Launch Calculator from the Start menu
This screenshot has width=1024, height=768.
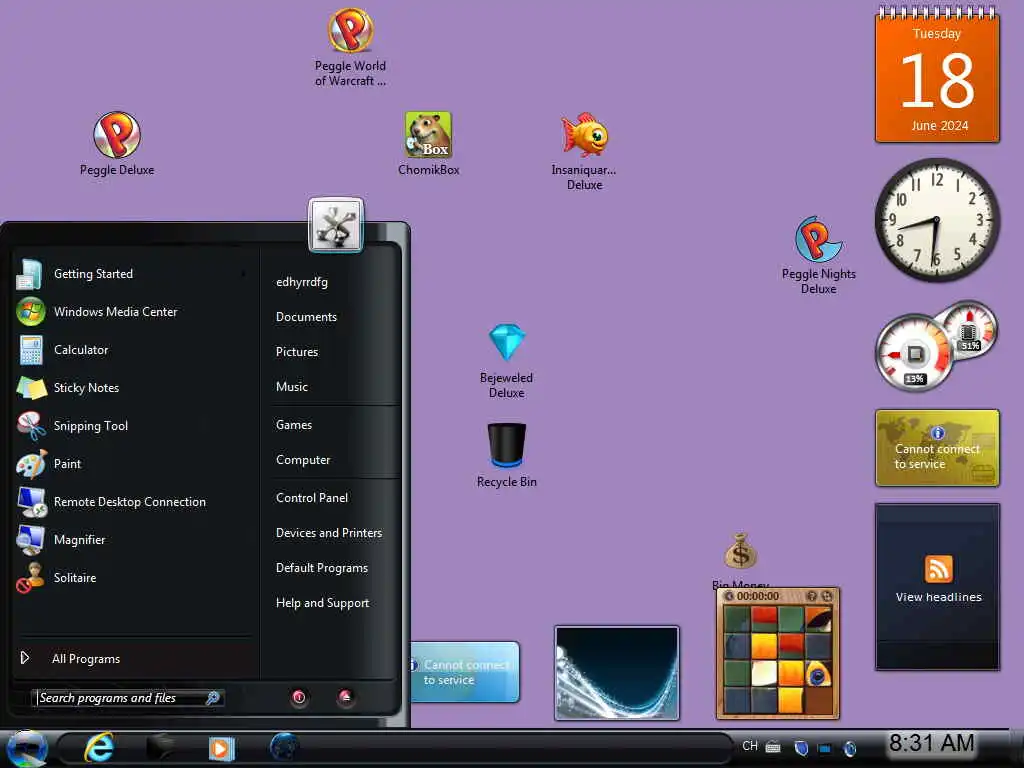131,350
